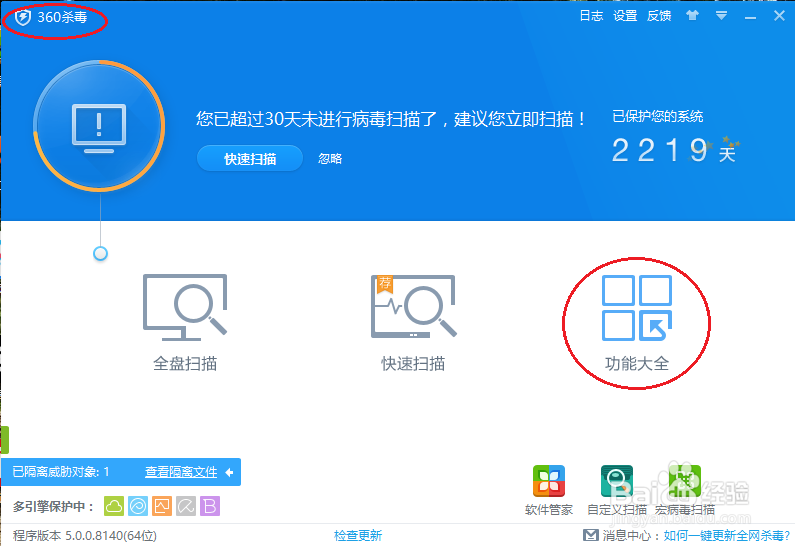Open 软件管家 software manager

[549, 490]
